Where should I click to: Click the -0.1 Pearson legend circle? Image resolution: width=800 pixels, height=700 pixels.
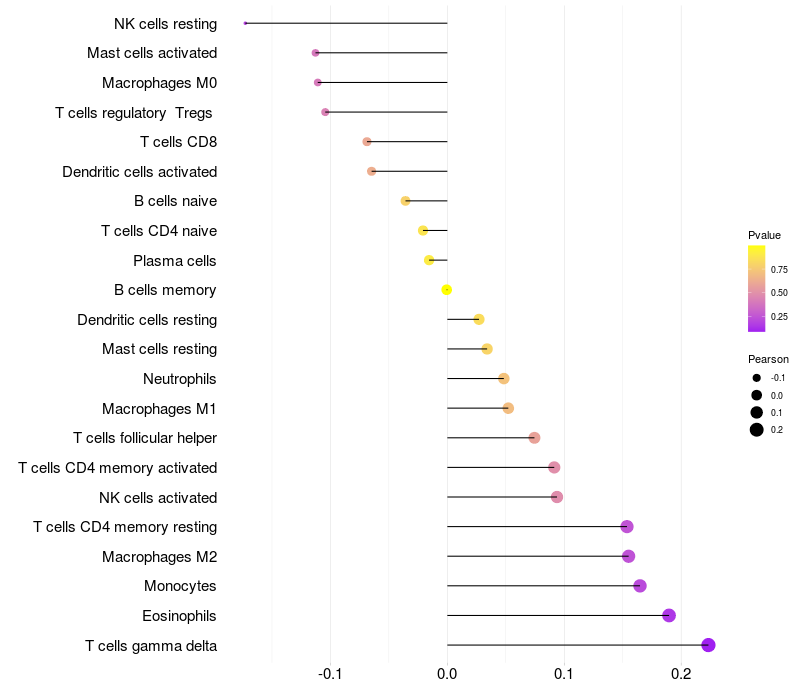click(757, 378)
